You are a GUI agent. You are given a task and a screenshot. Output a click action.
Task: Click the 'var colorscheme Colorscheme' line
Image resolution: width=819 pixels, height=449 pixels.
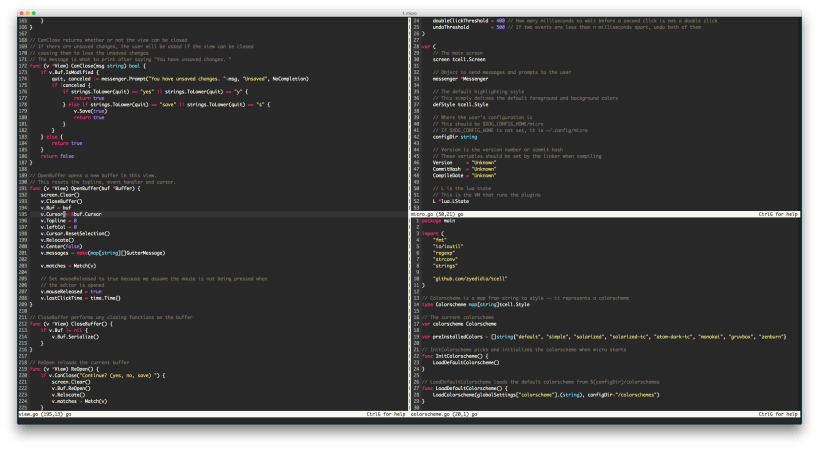coord(459,324)
